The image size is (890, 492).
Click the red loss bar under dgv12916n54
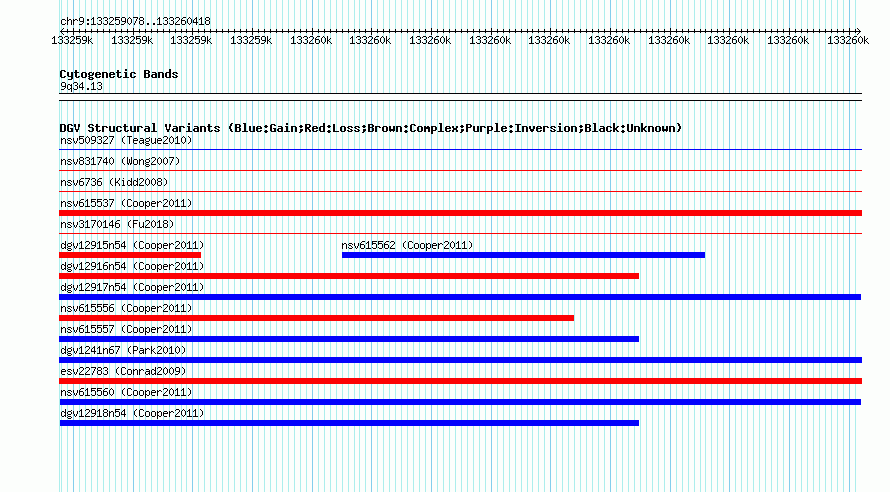349,276
